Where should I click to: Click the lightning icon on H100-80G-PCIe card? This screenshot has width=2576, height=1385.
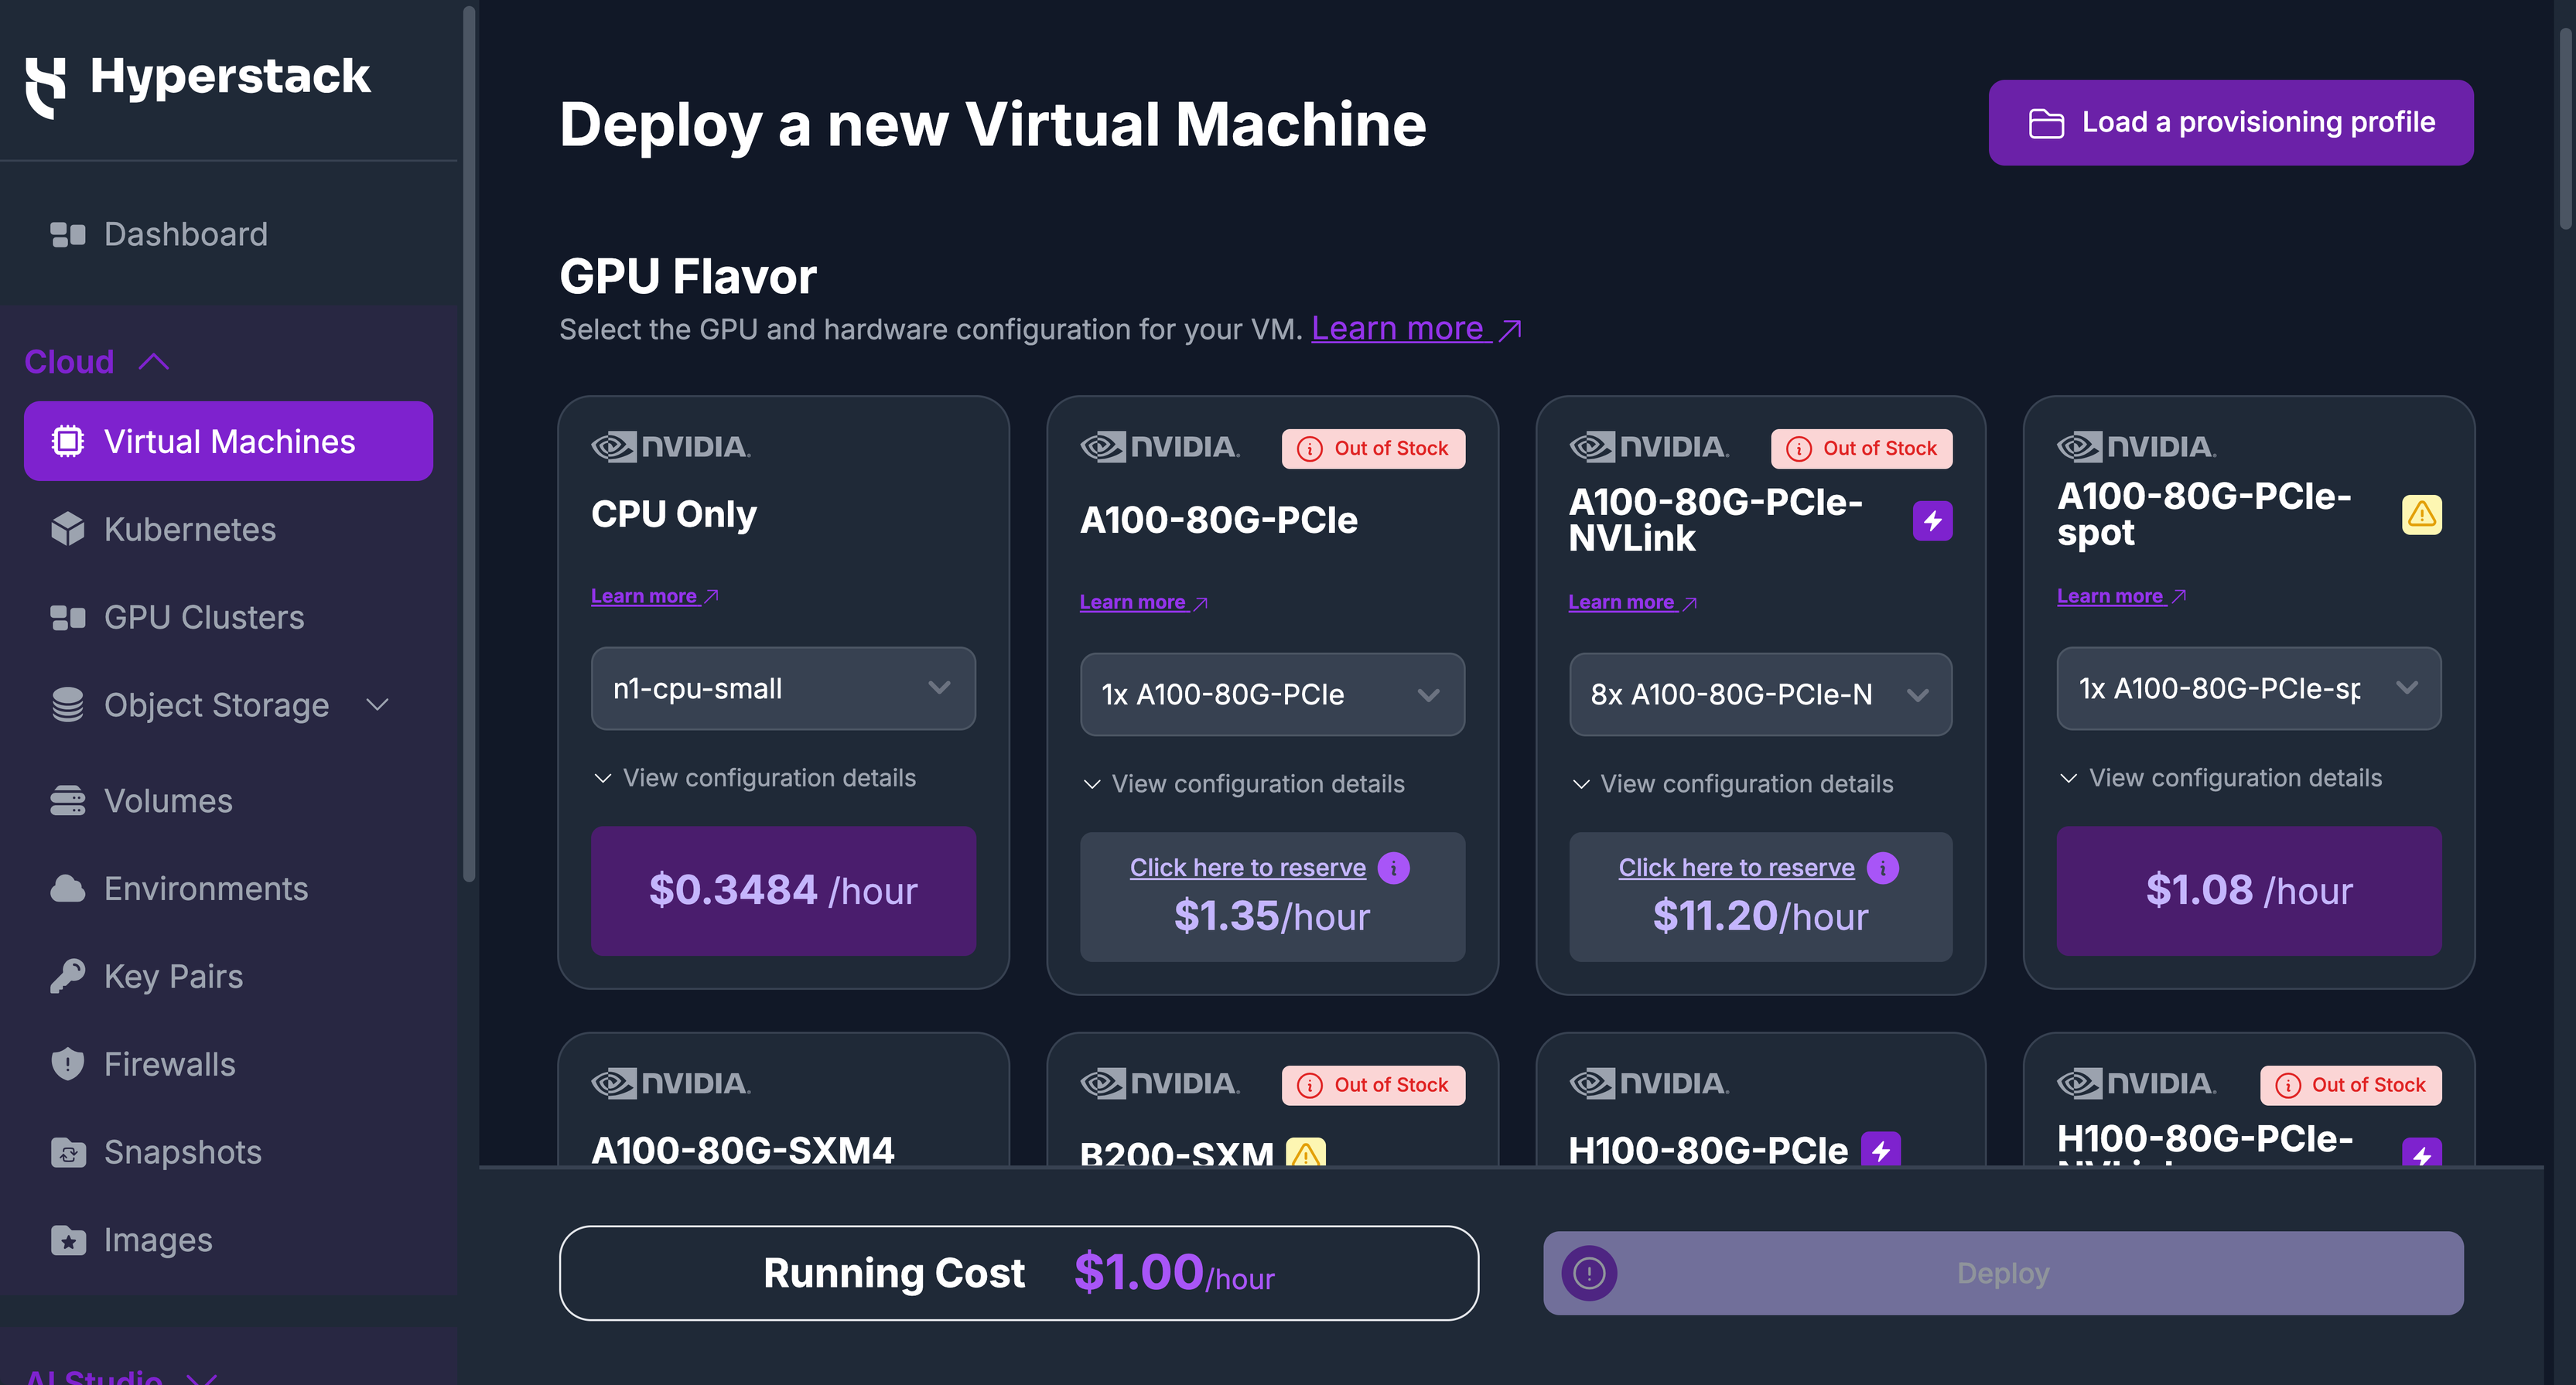click(x=1880, y=1150)
